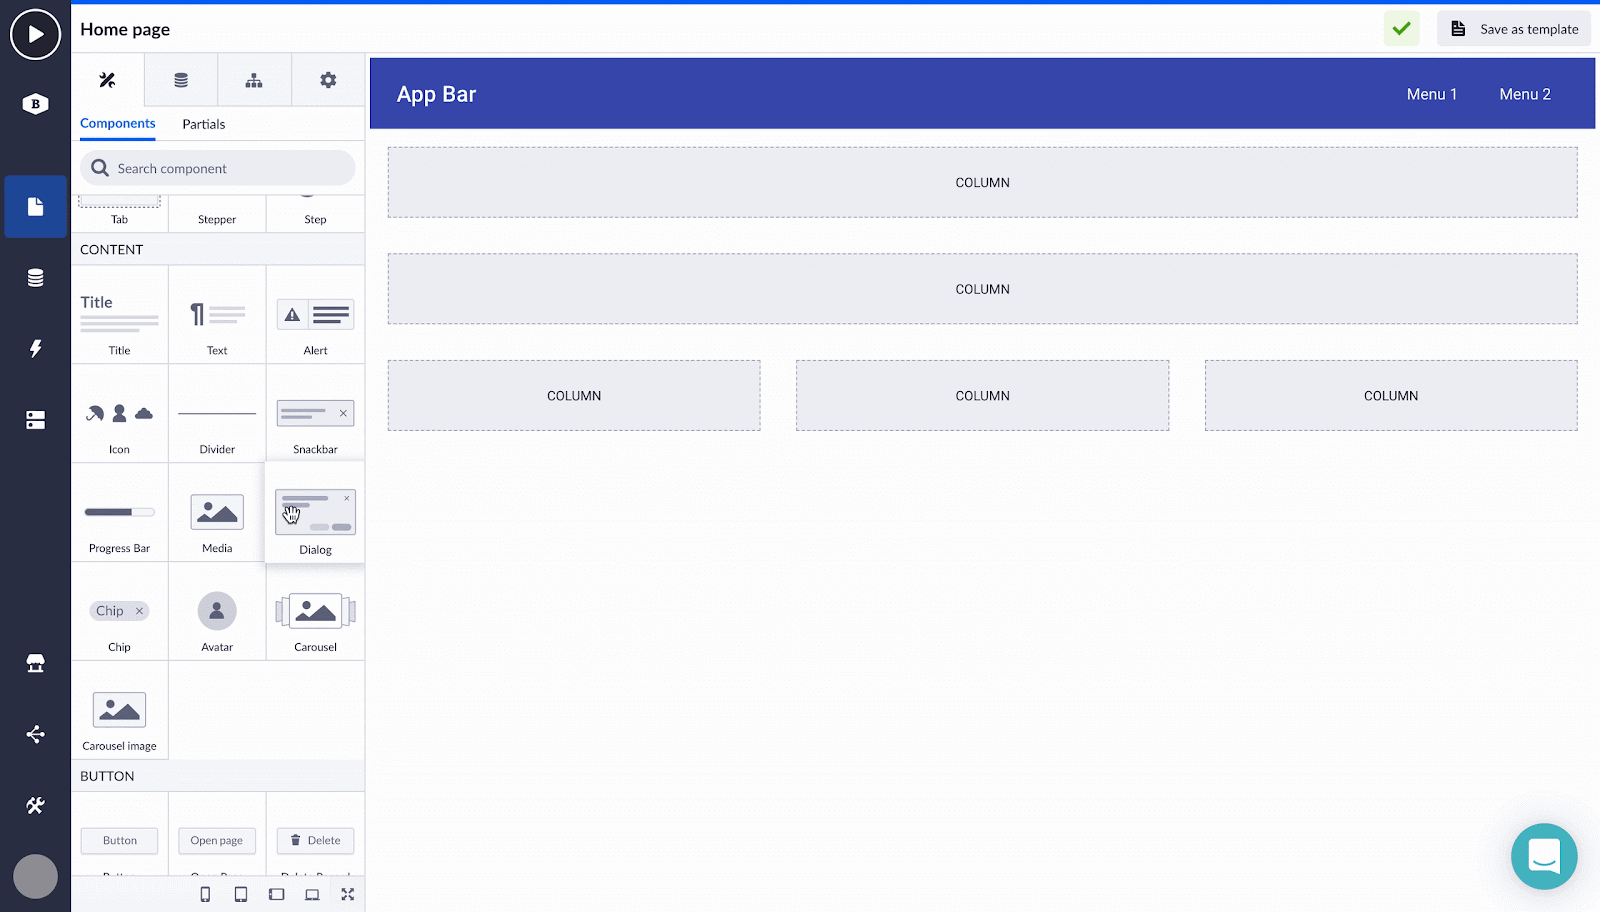Open the data models database sidebar icon
1600x912 pixels.
(x=35, y=278)
